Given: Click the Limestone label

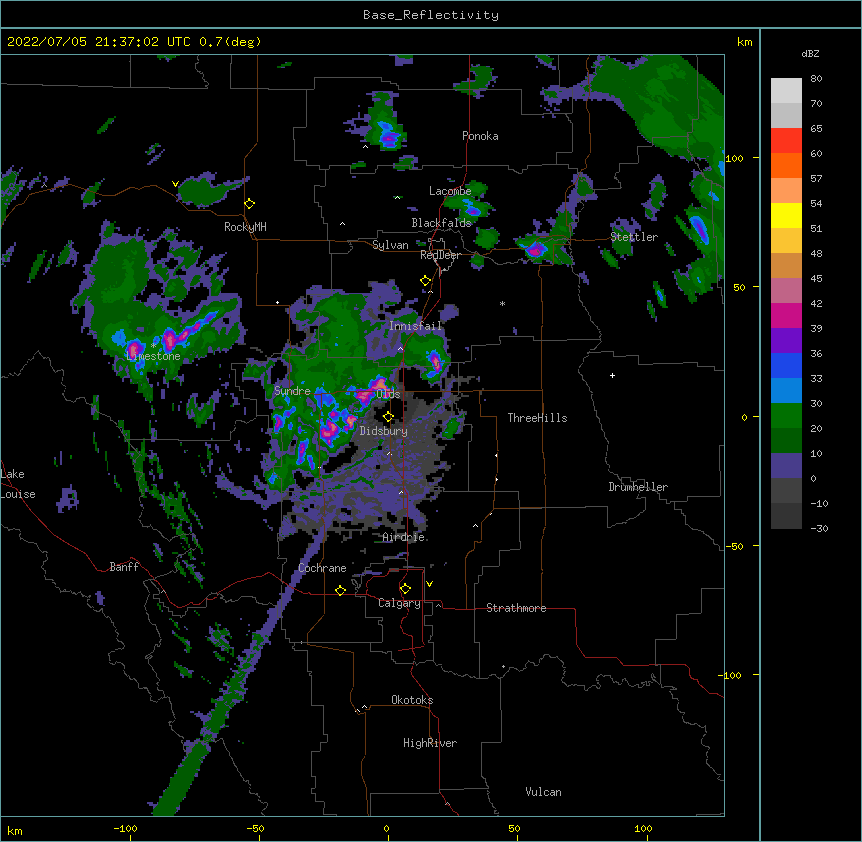Looking at the screenshot, I should [153, 356].
